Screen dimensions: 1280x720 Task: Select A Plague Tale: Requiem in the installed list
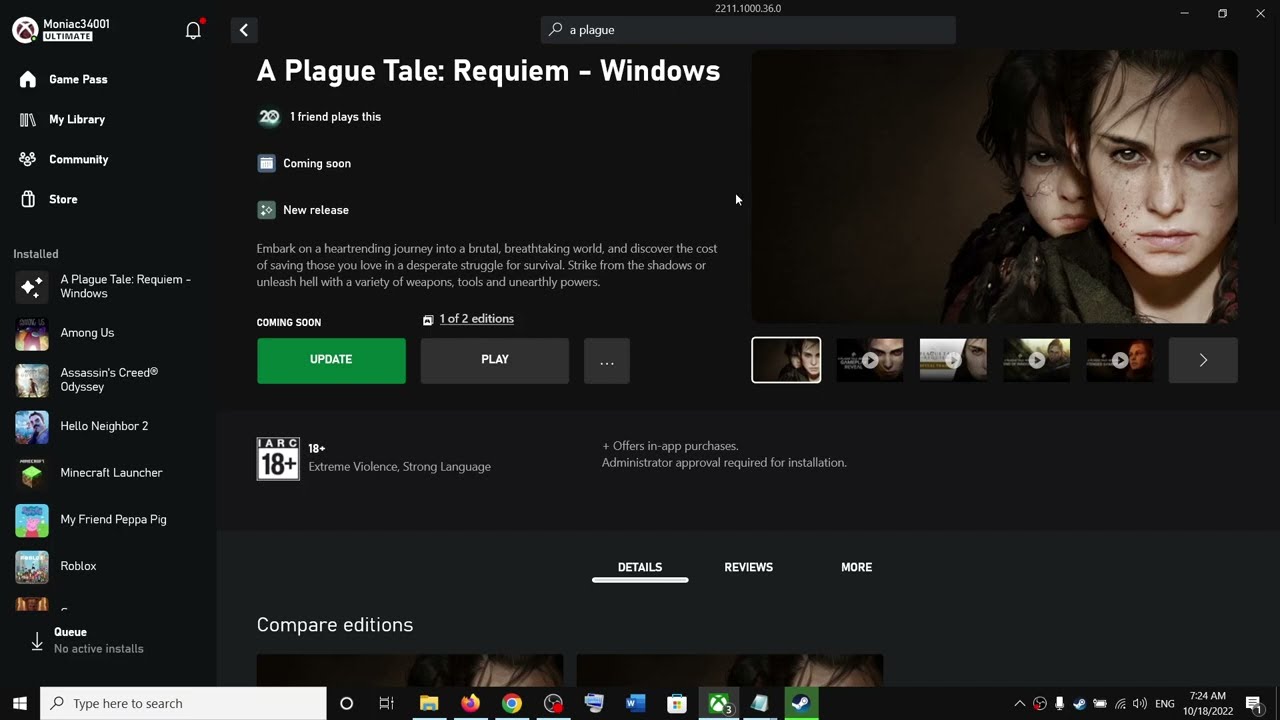click(x=108, y=286)
